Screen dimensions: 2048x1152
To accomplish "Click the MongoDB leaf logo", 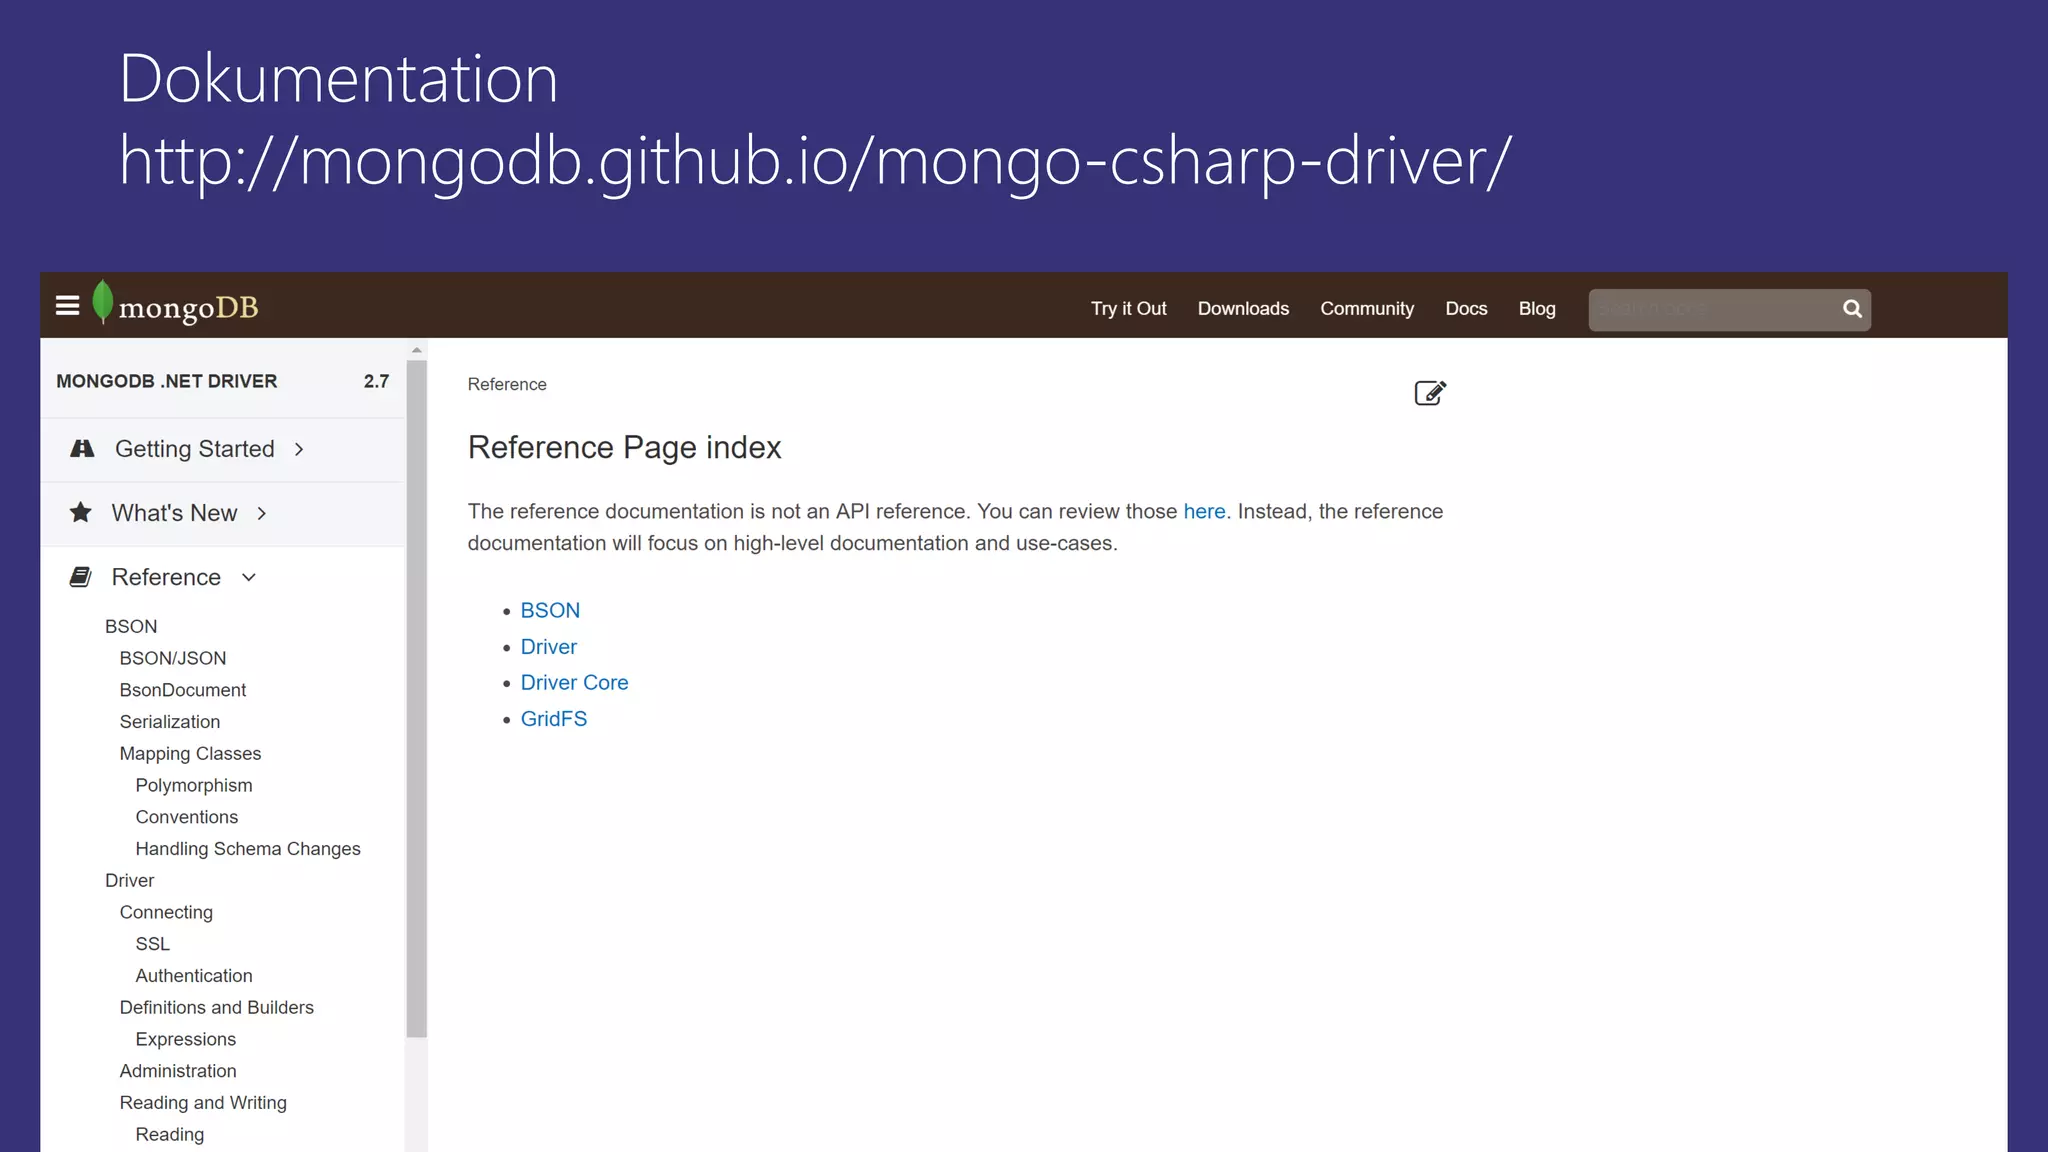I will pos(102,302).
